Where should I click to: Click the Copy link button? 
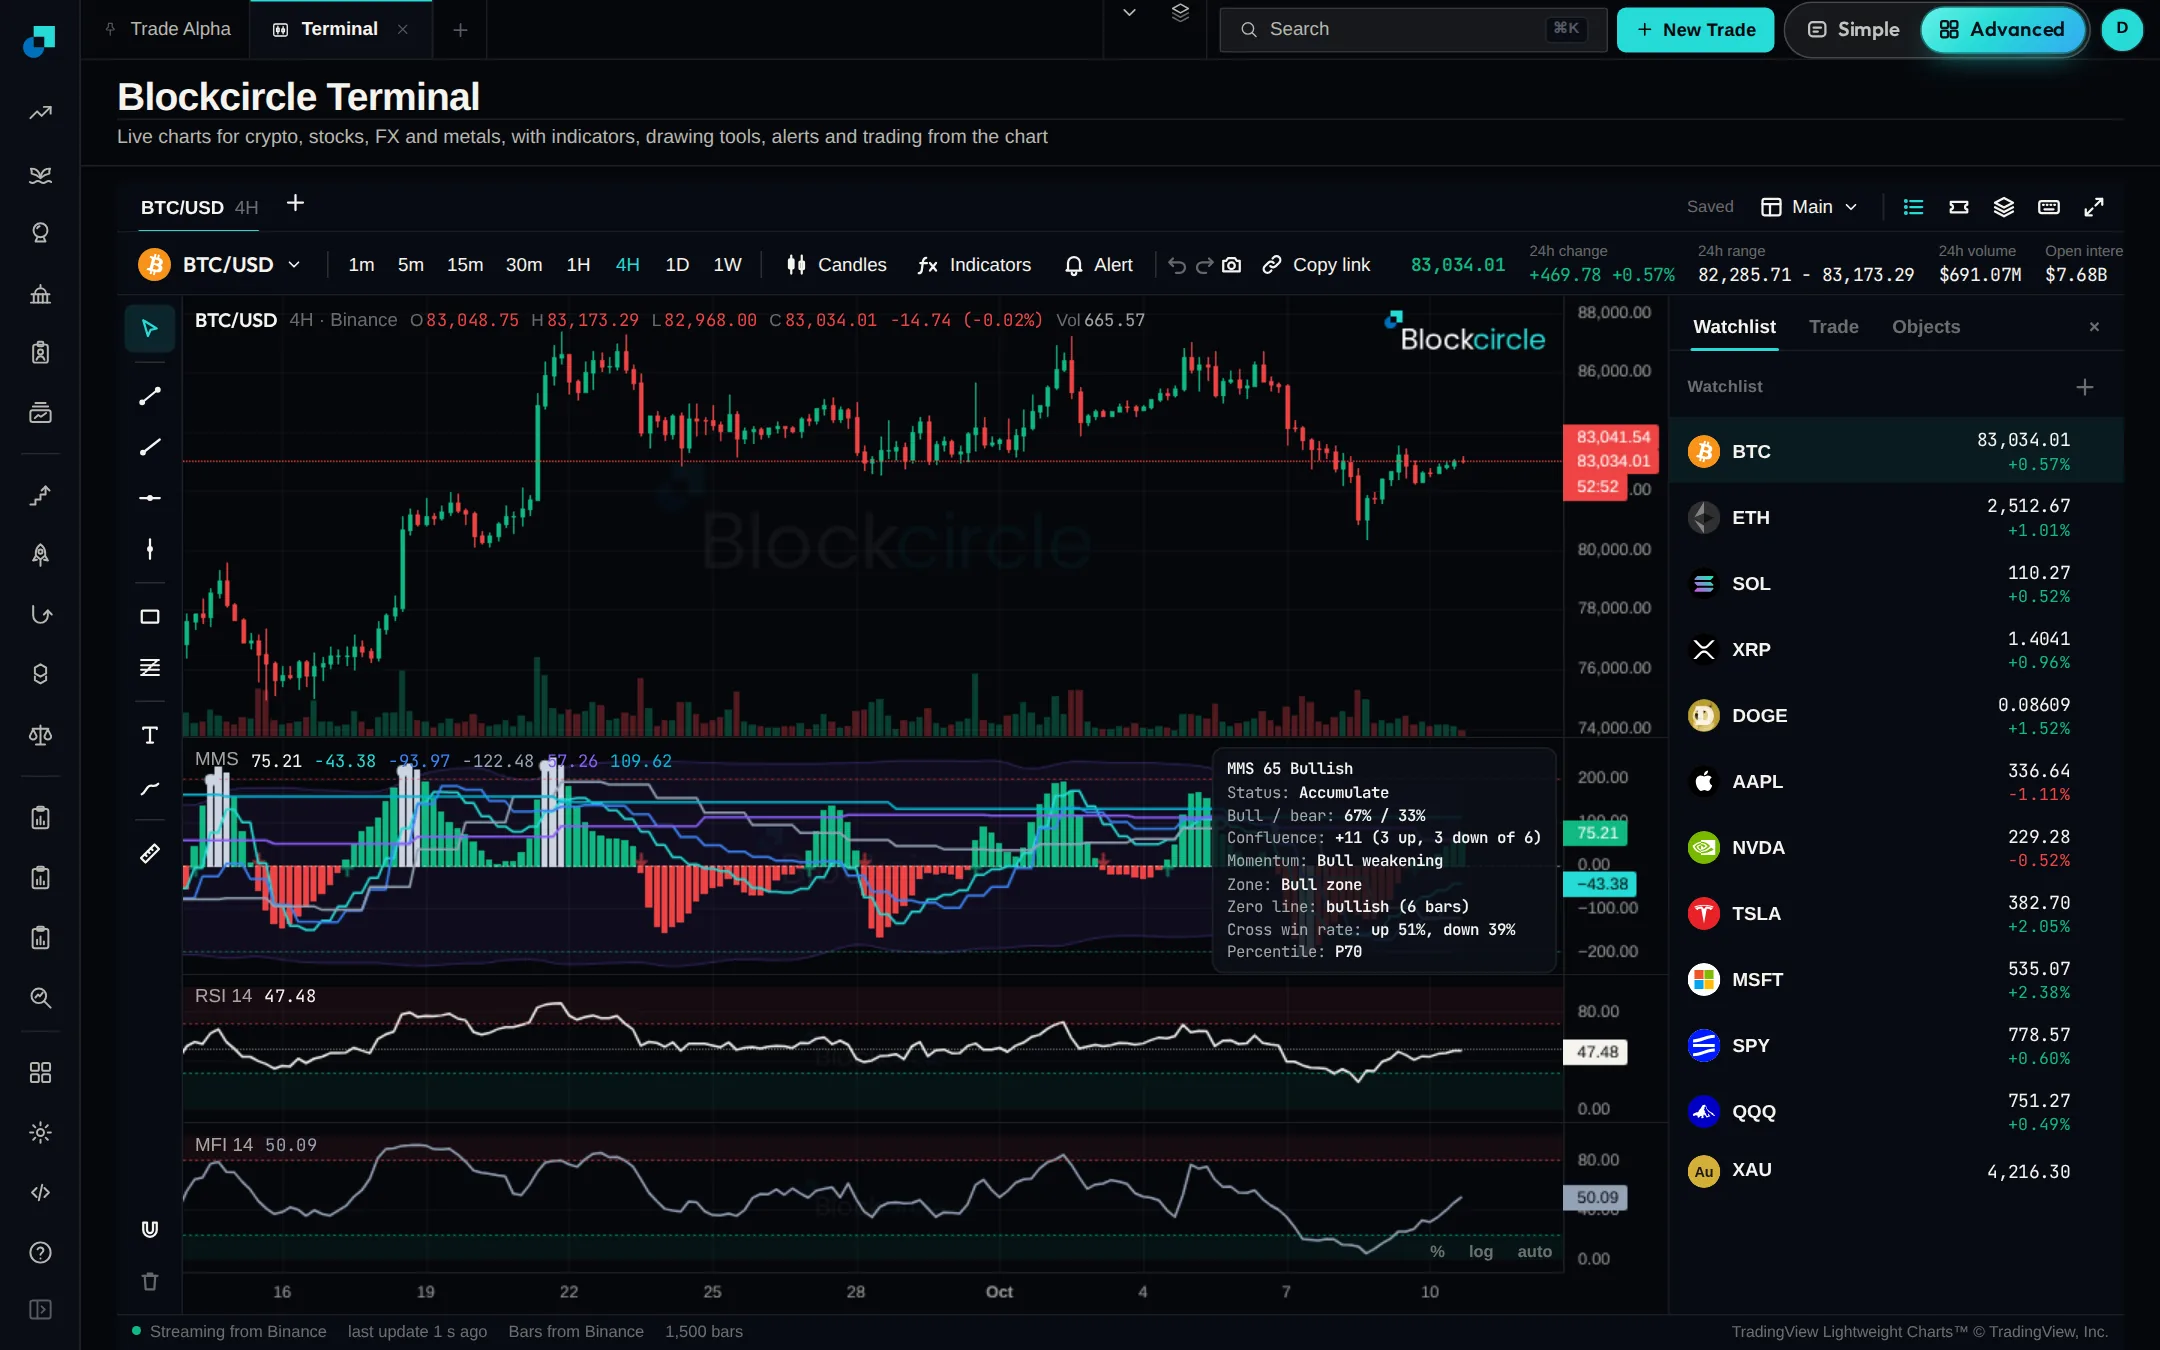click(x=1316, y=265)
